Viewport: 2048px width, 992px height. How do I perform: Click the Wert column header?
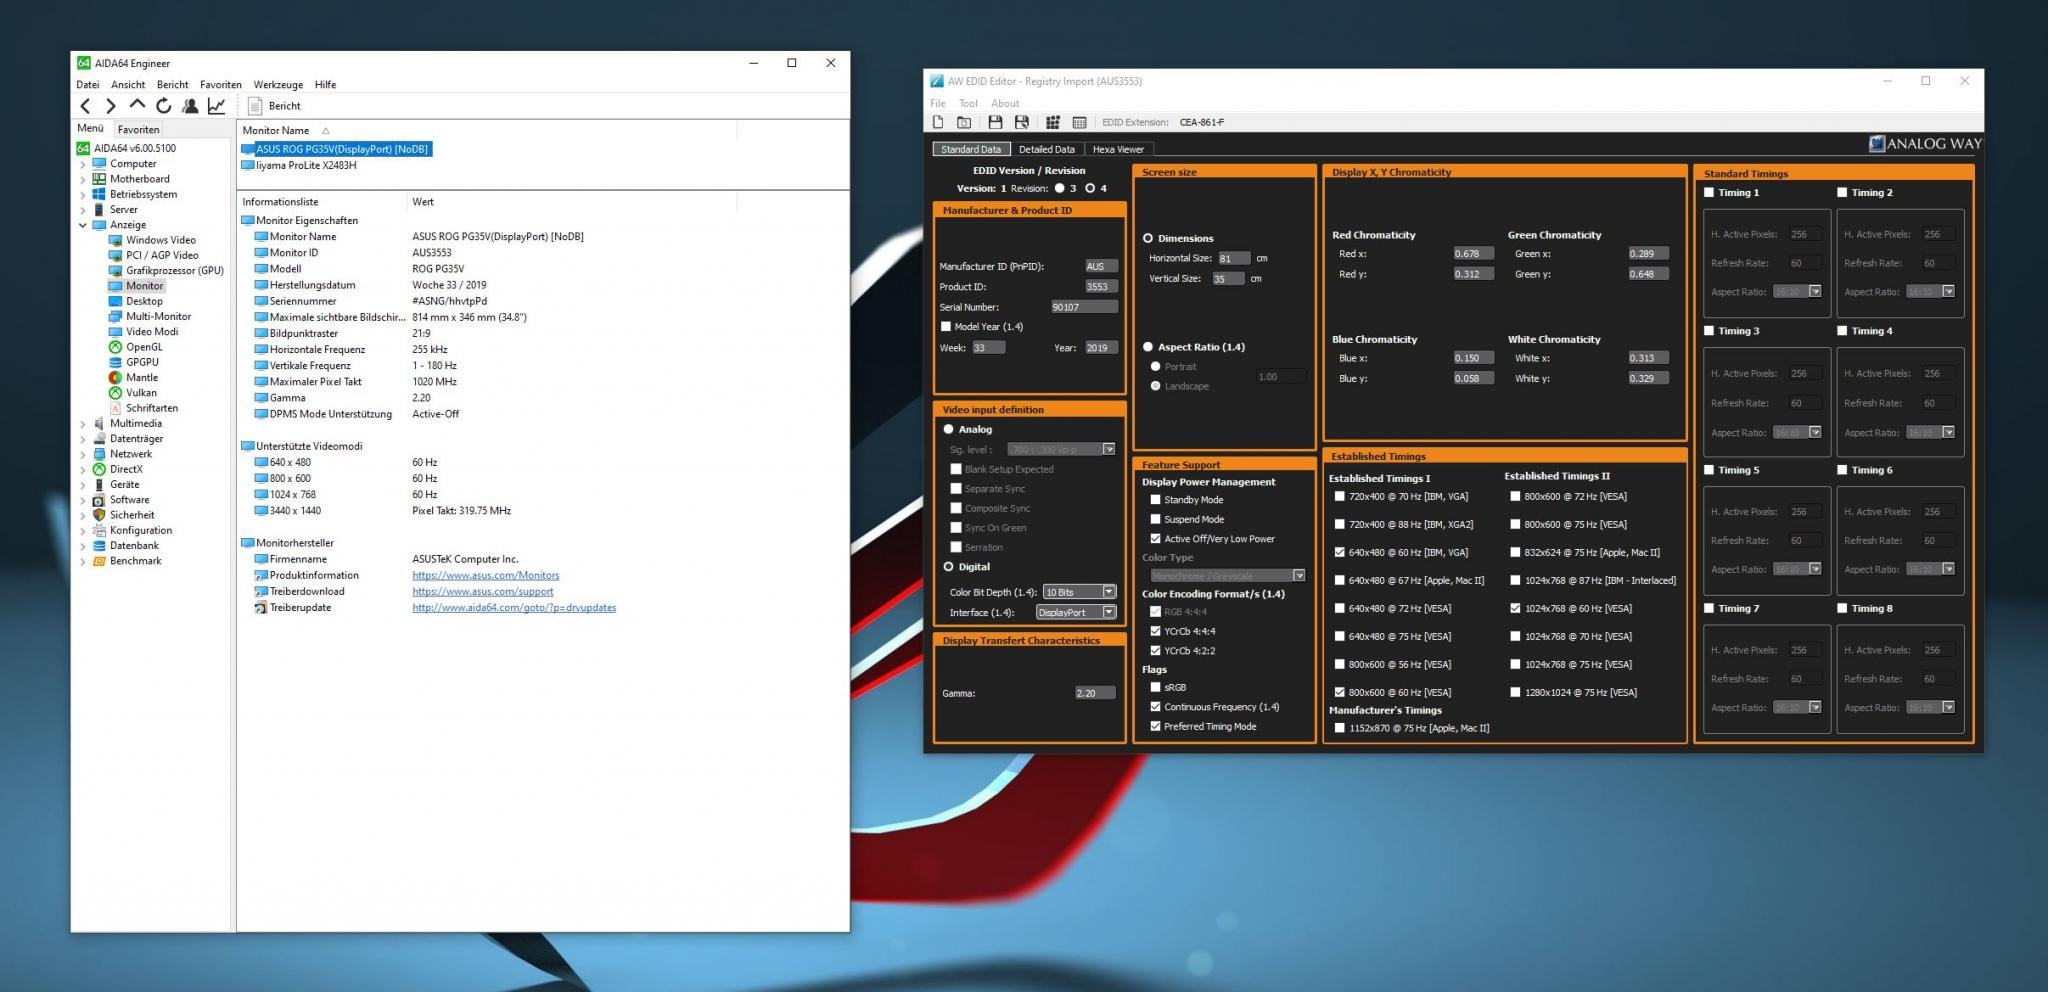423,202
